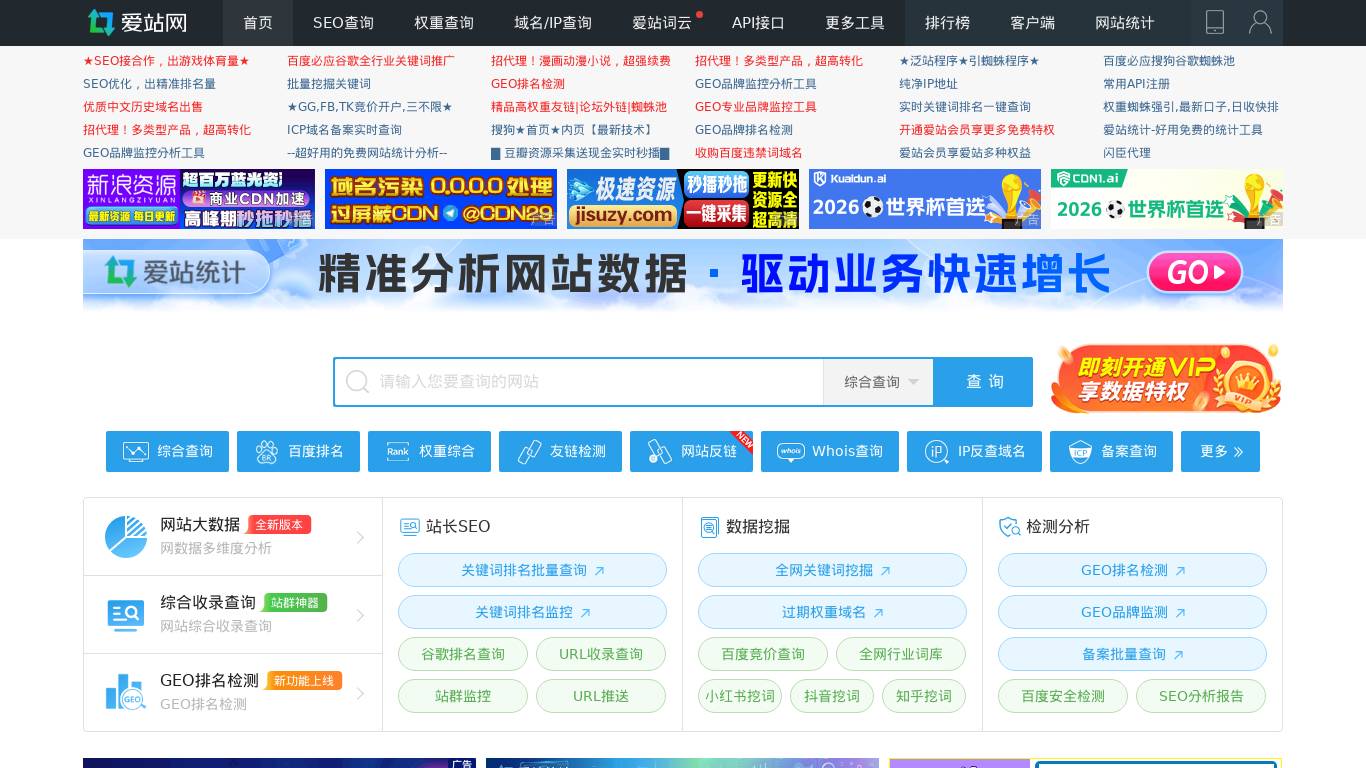Open the URL推送 link

[x=601, y=696]
